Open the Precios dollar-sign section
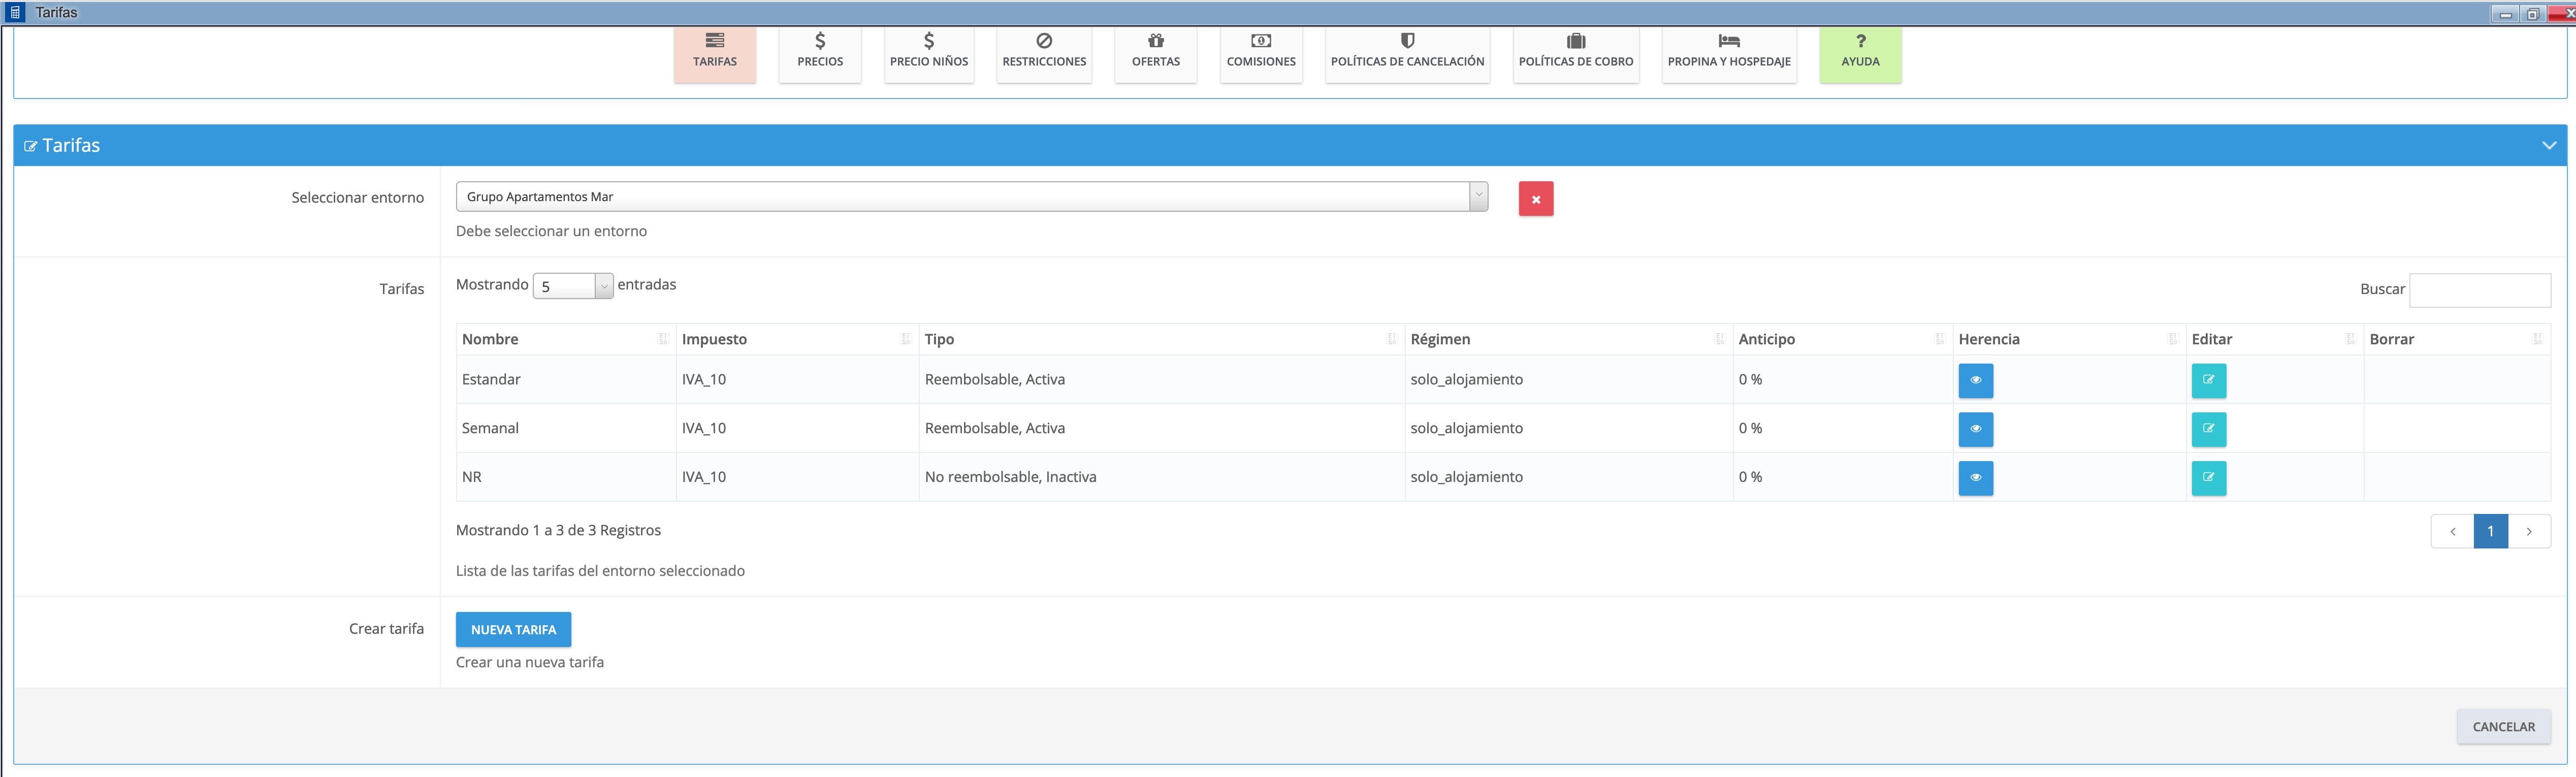The width and height of the screenshot is (2576, 777). 820,51
